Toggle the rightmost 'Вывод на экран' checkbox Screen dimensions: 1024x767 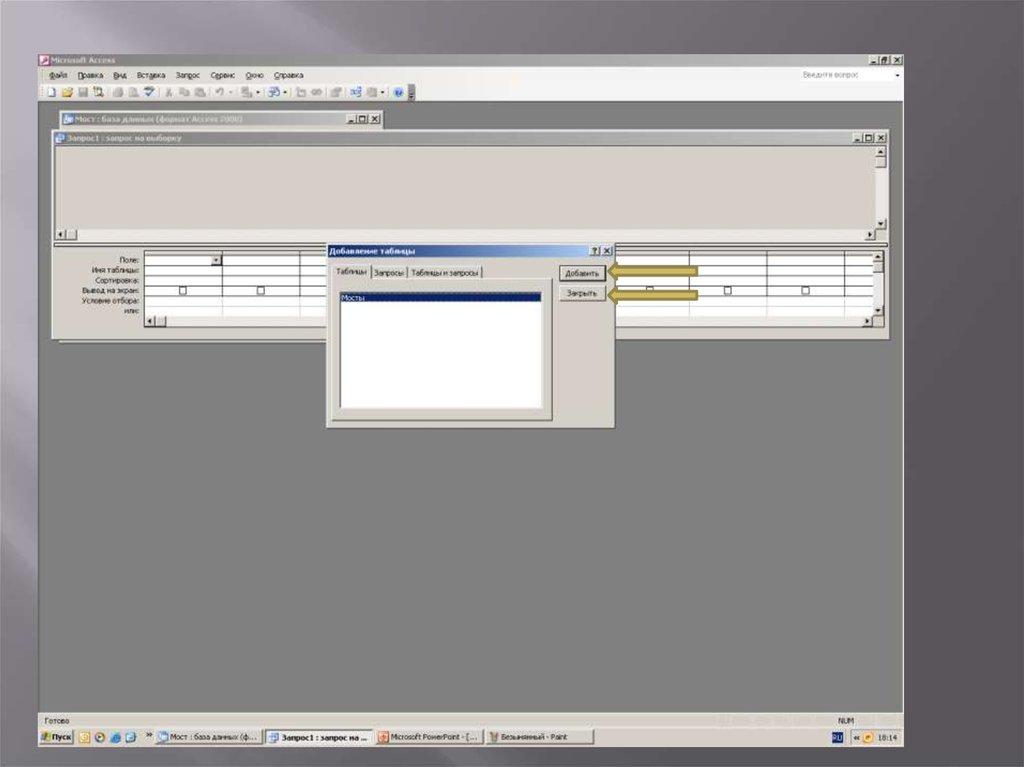pos(805,290)
